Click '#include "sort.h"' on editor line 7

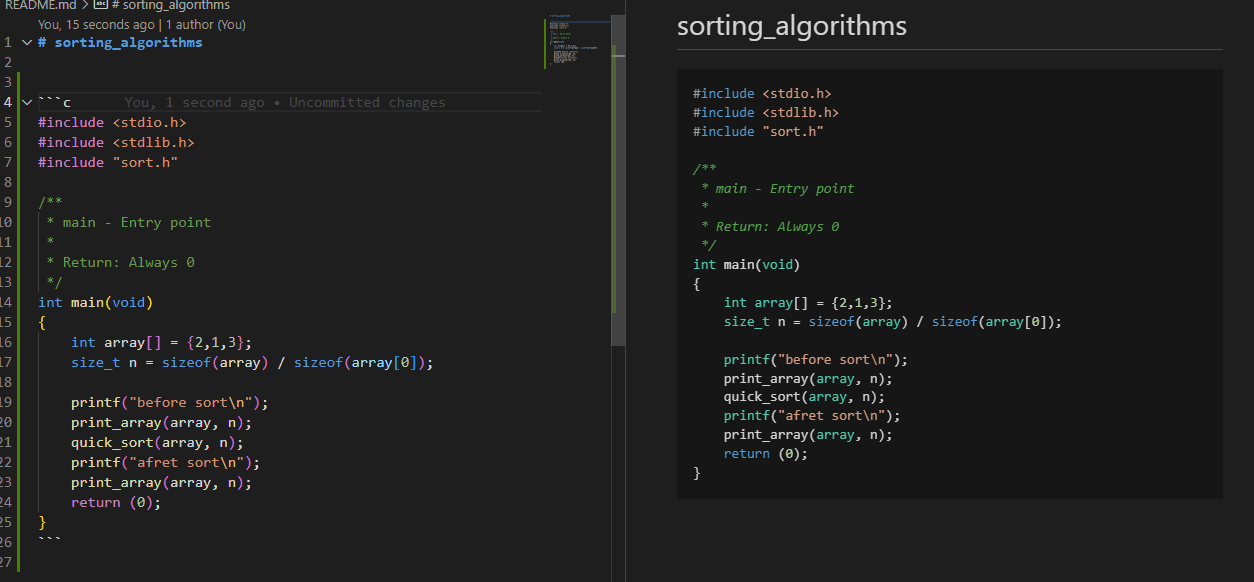[x=108, y=163]
